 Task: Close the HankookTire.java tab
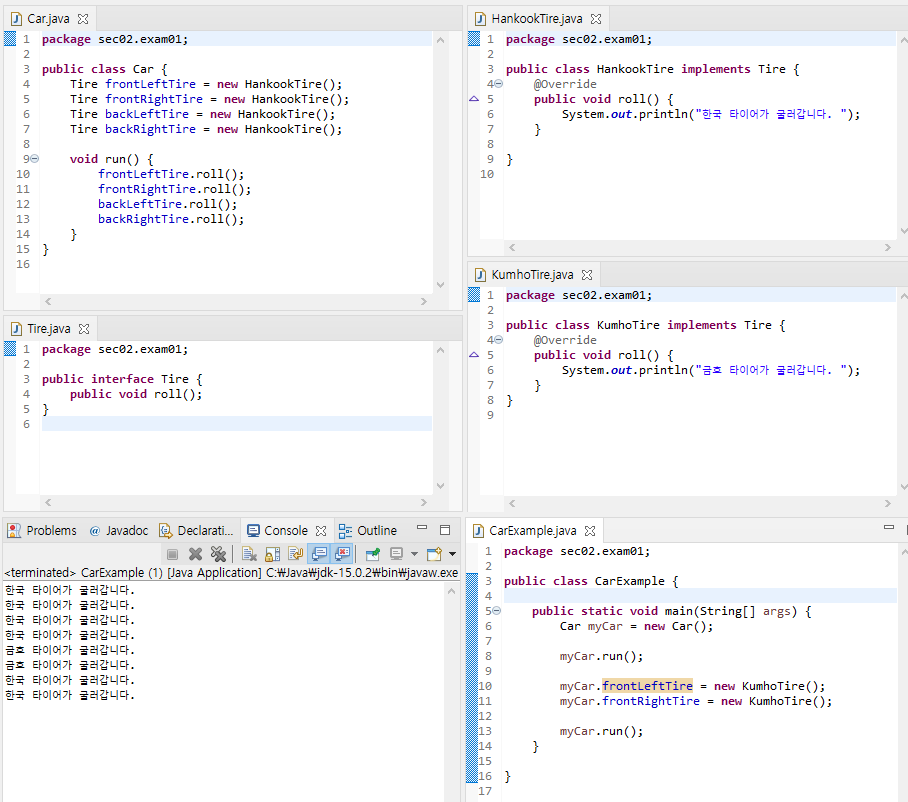pos(596,19)
